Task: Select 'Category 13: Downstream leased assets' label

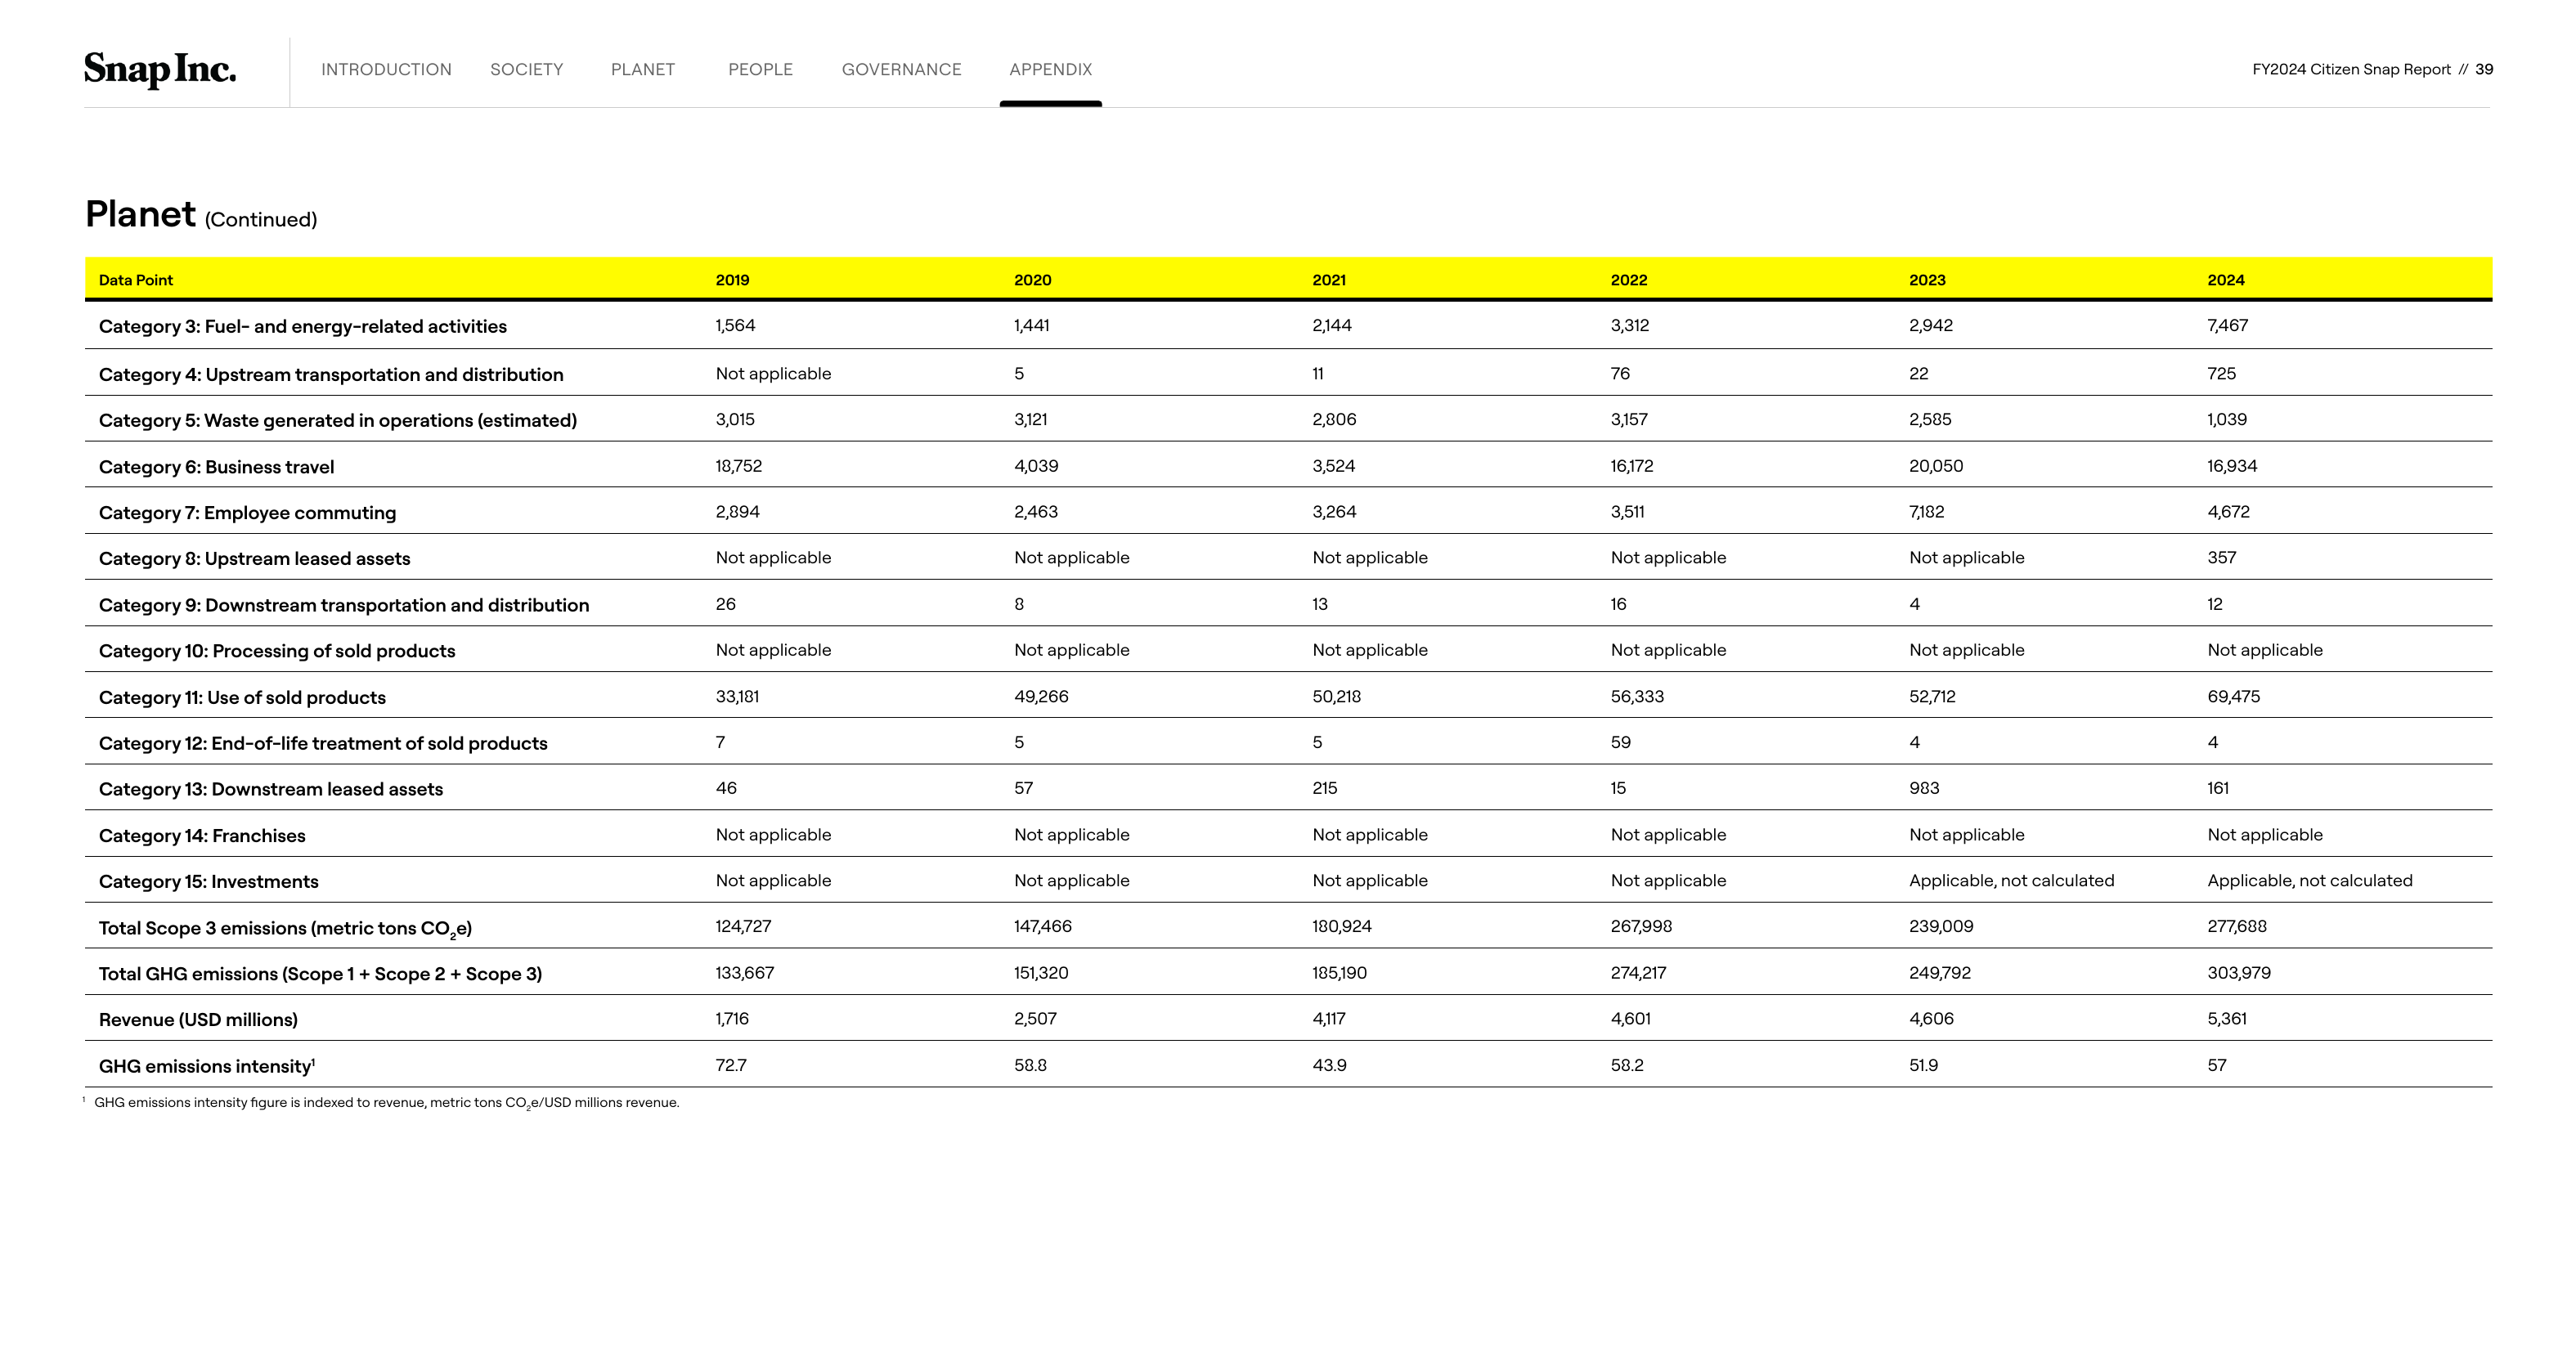Action: [271, 790]
